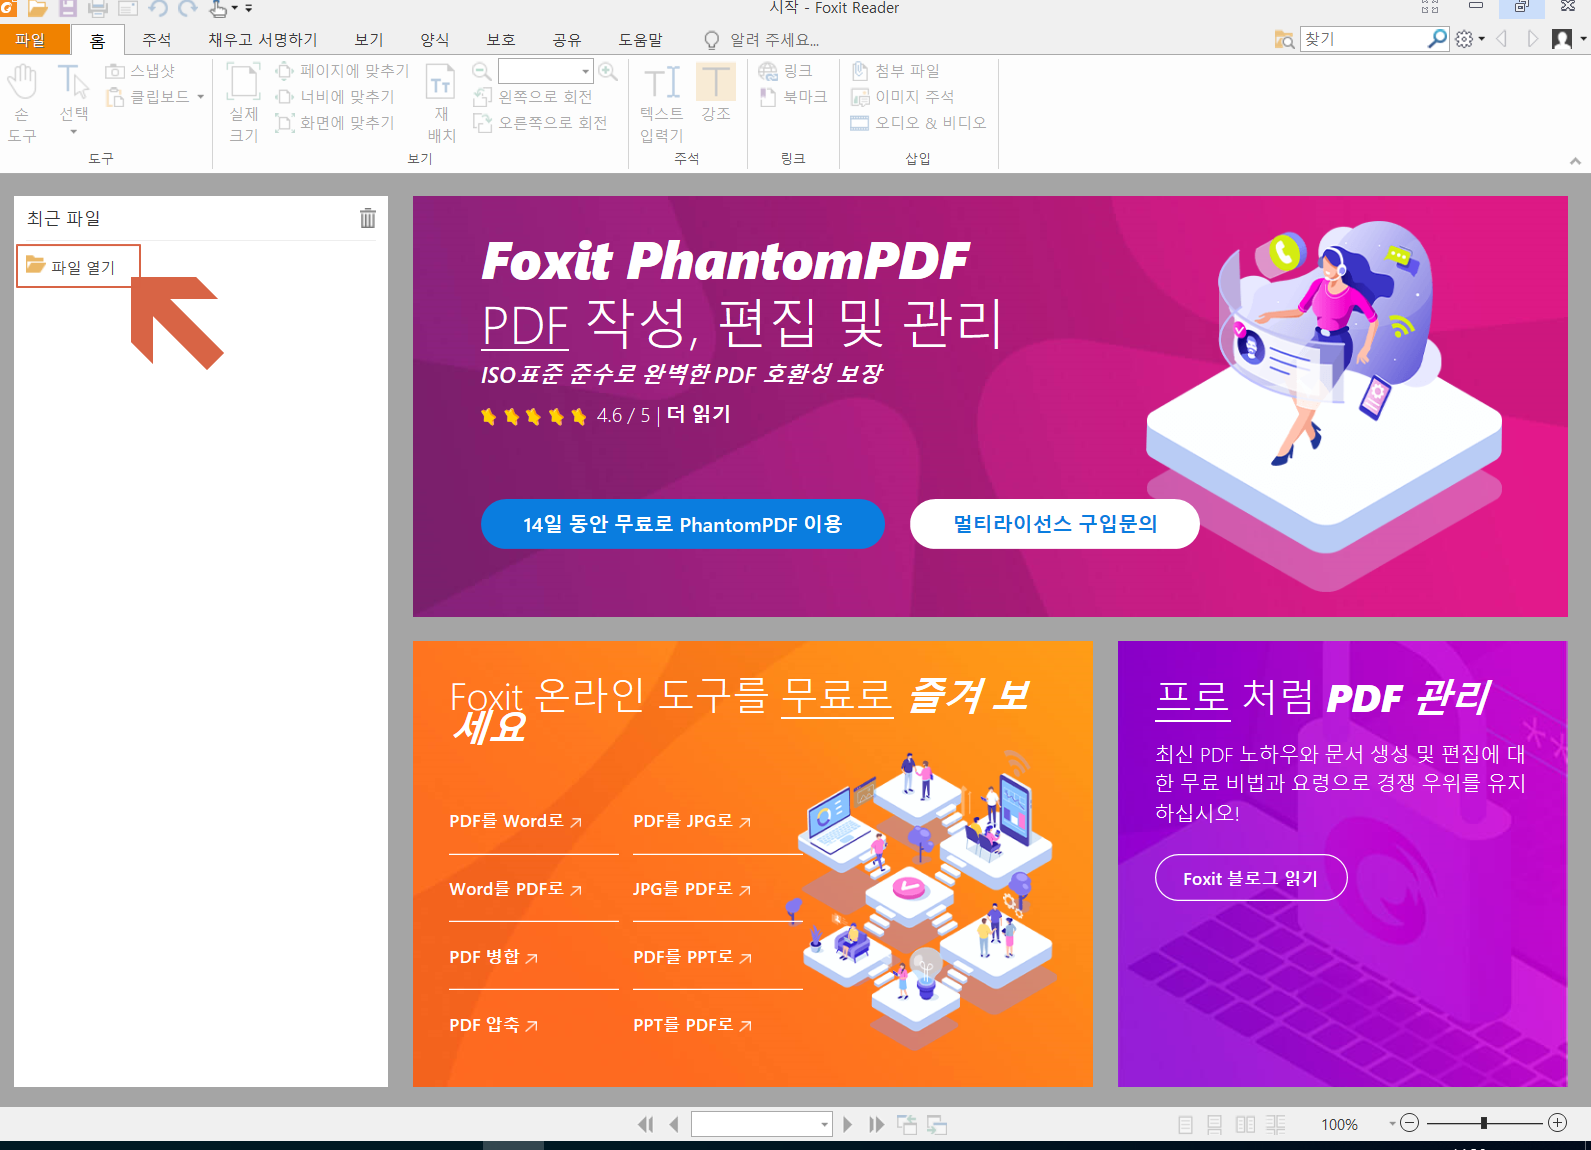Click Audio & Video (오디오 & 비디오)
Screen dimensions: 1591x1150
coord(918,123)
